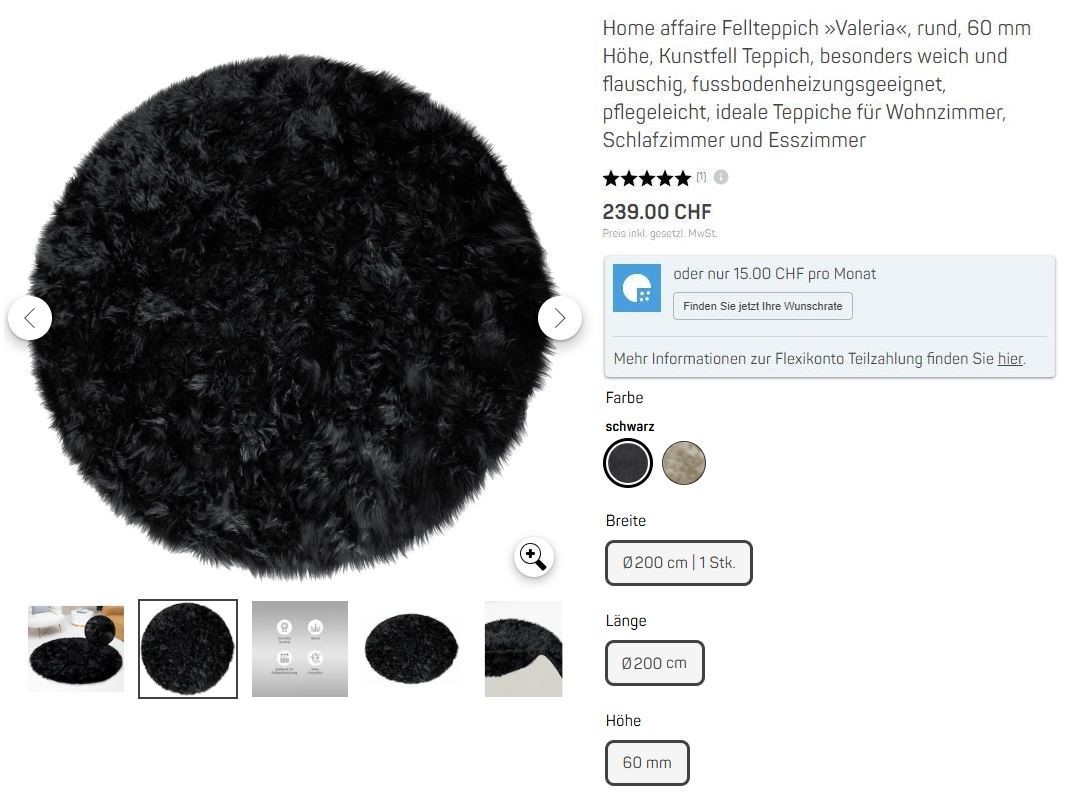Image resolution: width=1083 pixels, height=792 pixels.
Task: Click Finden Sie jetzt Ihre Wunschrate
Action: [x=763, y=306]
